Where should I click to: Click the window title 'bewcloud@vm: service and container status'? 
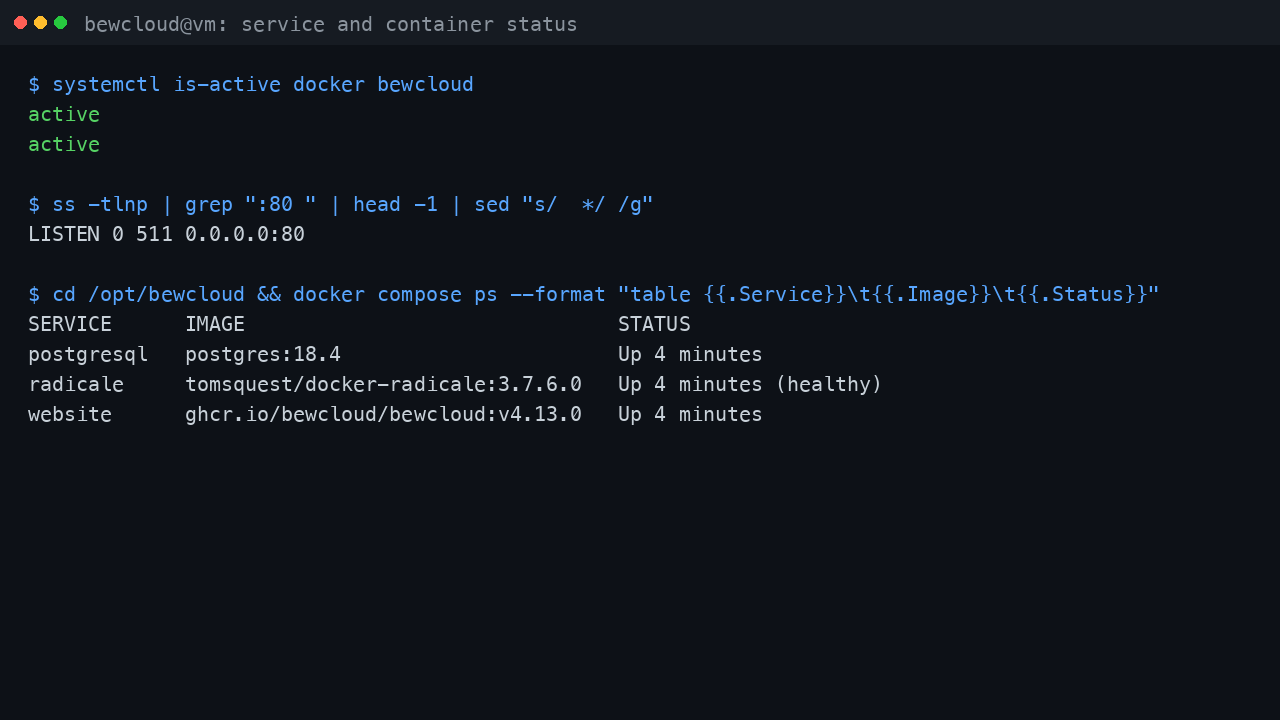[331, 24]
